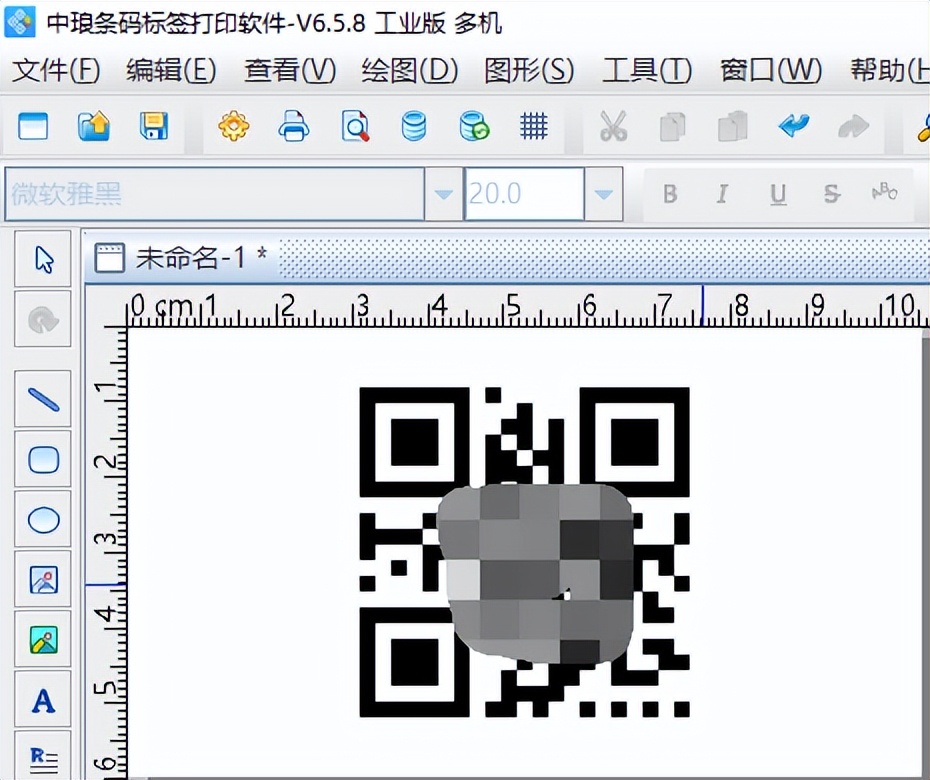930x780 pixels.
Task: Open print preview magnifier icon
Action: click(355, 126)
